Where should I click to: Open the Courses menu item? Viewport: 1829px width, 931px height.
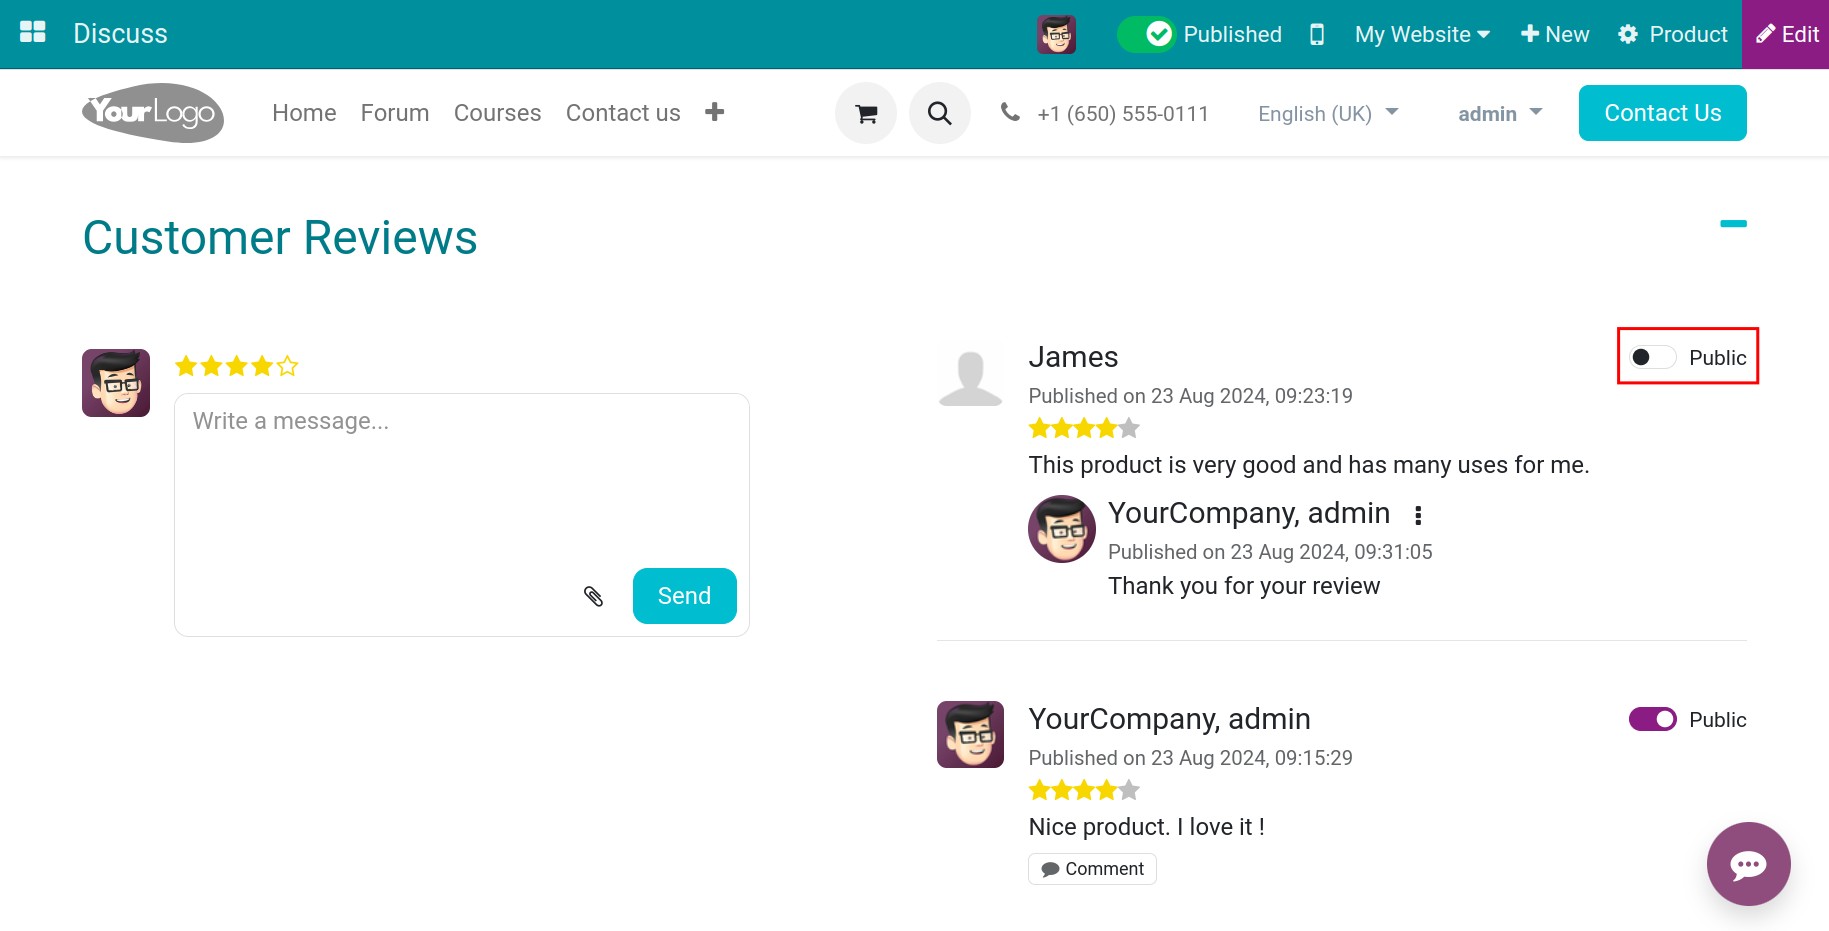point(497,113)
